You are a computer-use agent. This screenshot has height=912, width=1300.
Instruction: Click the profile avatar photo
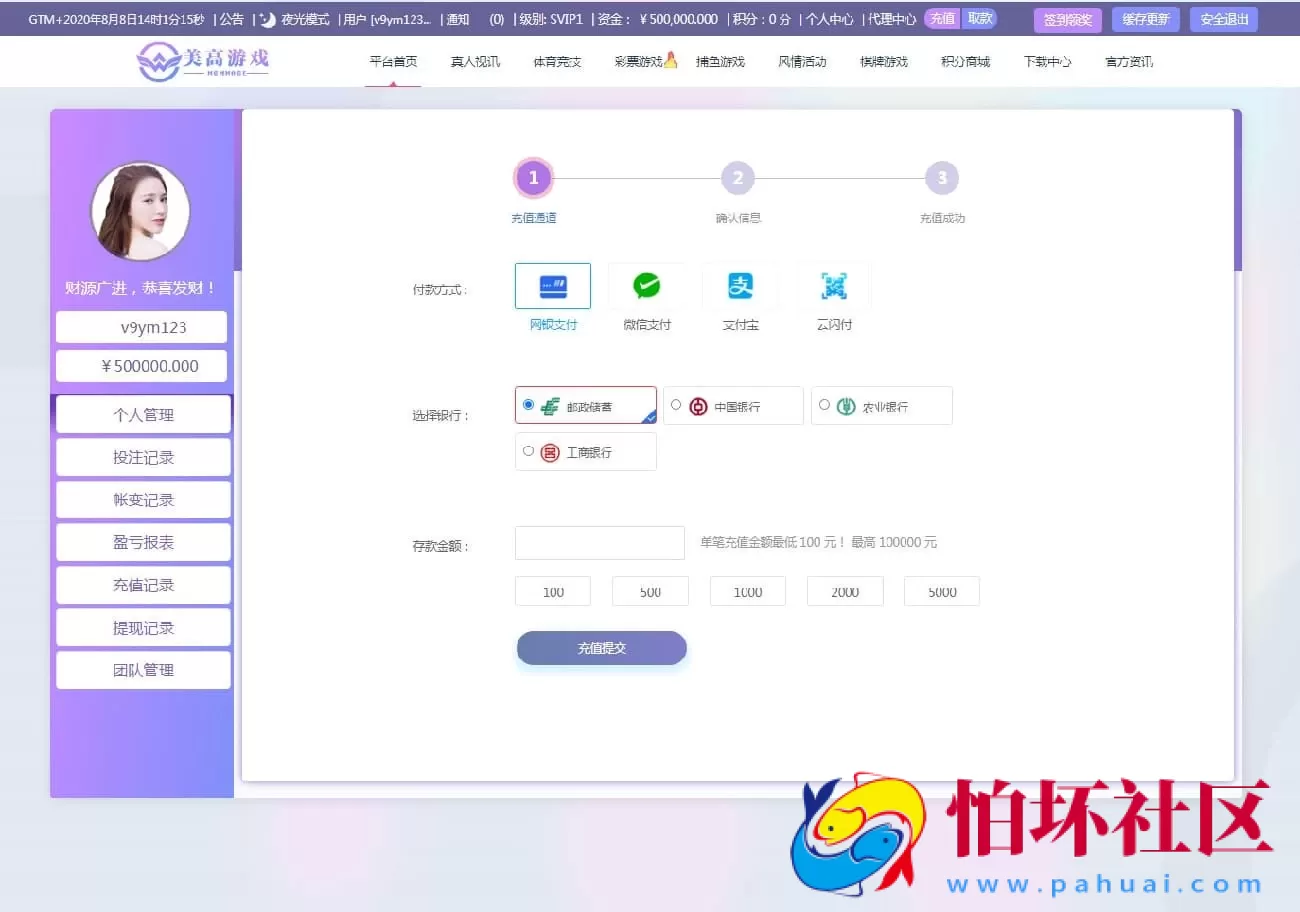tap(141, 211)
